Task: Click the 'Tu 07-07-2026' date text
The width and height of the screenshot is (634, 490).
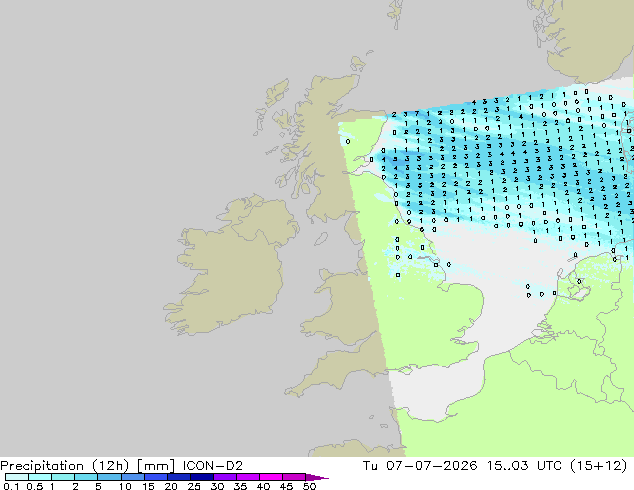Action: click(x=420, y=466)
